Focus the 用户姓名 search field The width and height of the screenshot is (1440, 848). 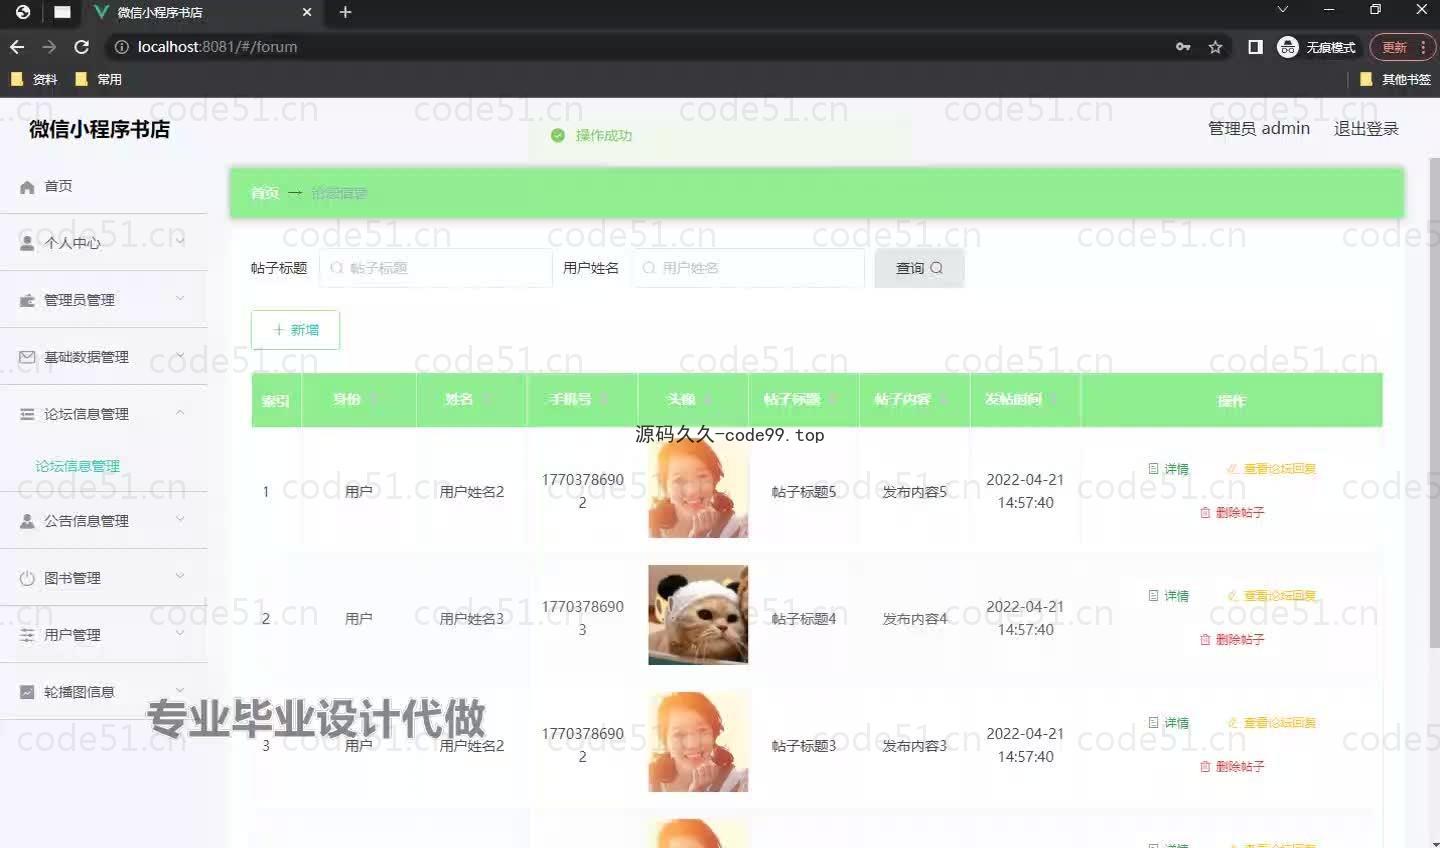(x=748, y=268)
